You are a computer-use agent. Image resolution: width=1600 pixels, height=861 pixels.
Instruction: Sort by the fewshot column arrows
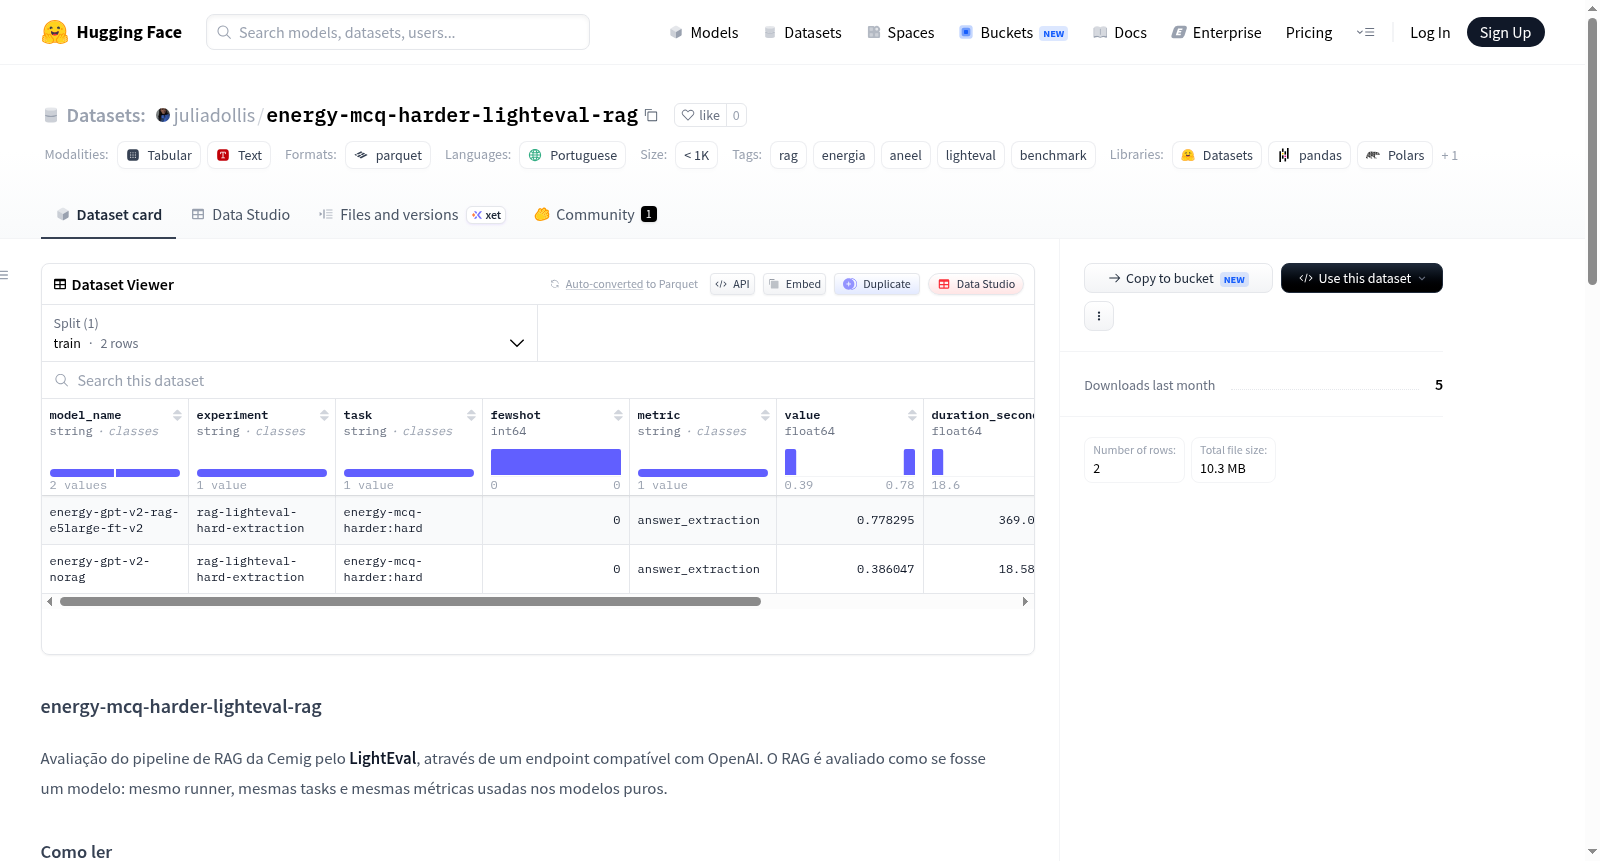coord(618,415)
